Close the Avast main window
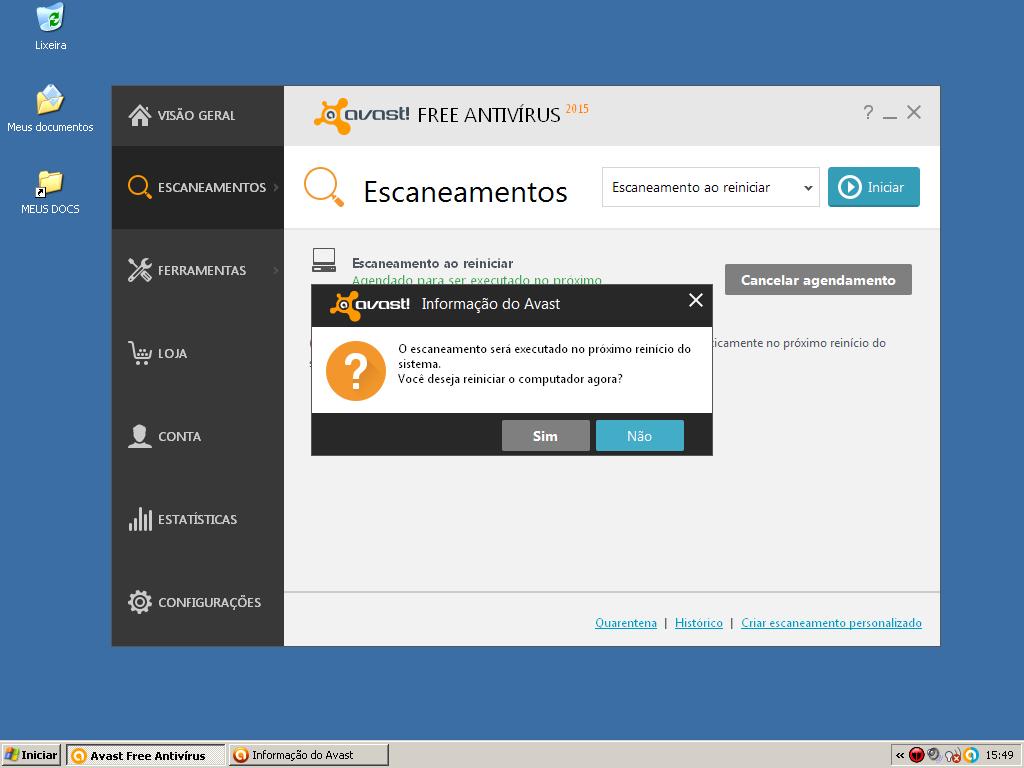 (x=914, y=112)
